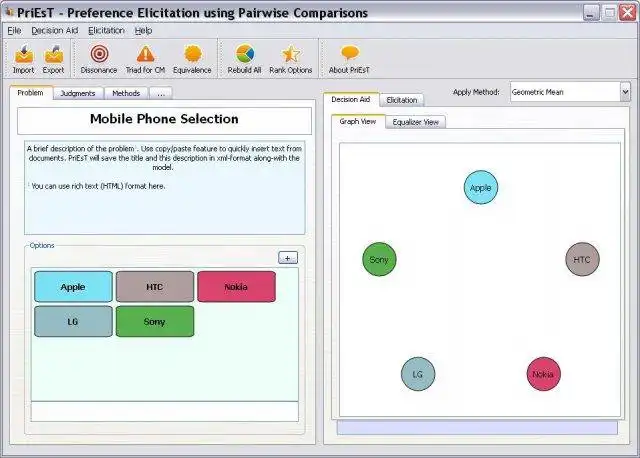Viewport: 640px width, 458px height.
Task: Expand the Apply Method dropdown arrow
Action: 625,92
